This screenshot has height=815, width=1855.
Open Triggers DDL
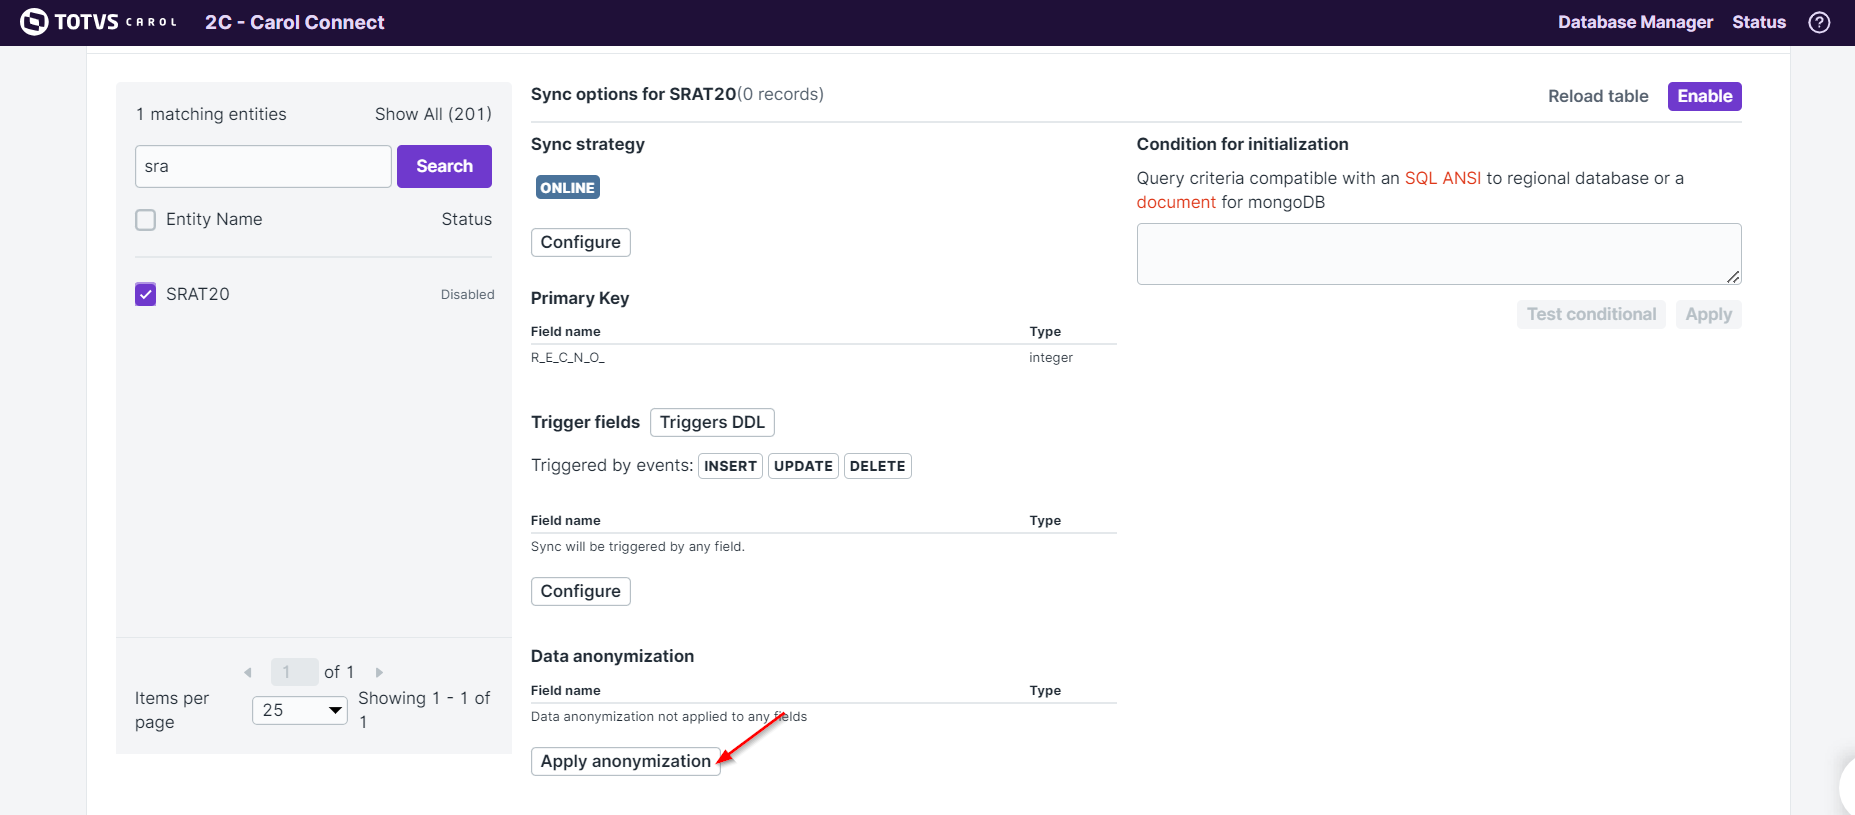711,422
